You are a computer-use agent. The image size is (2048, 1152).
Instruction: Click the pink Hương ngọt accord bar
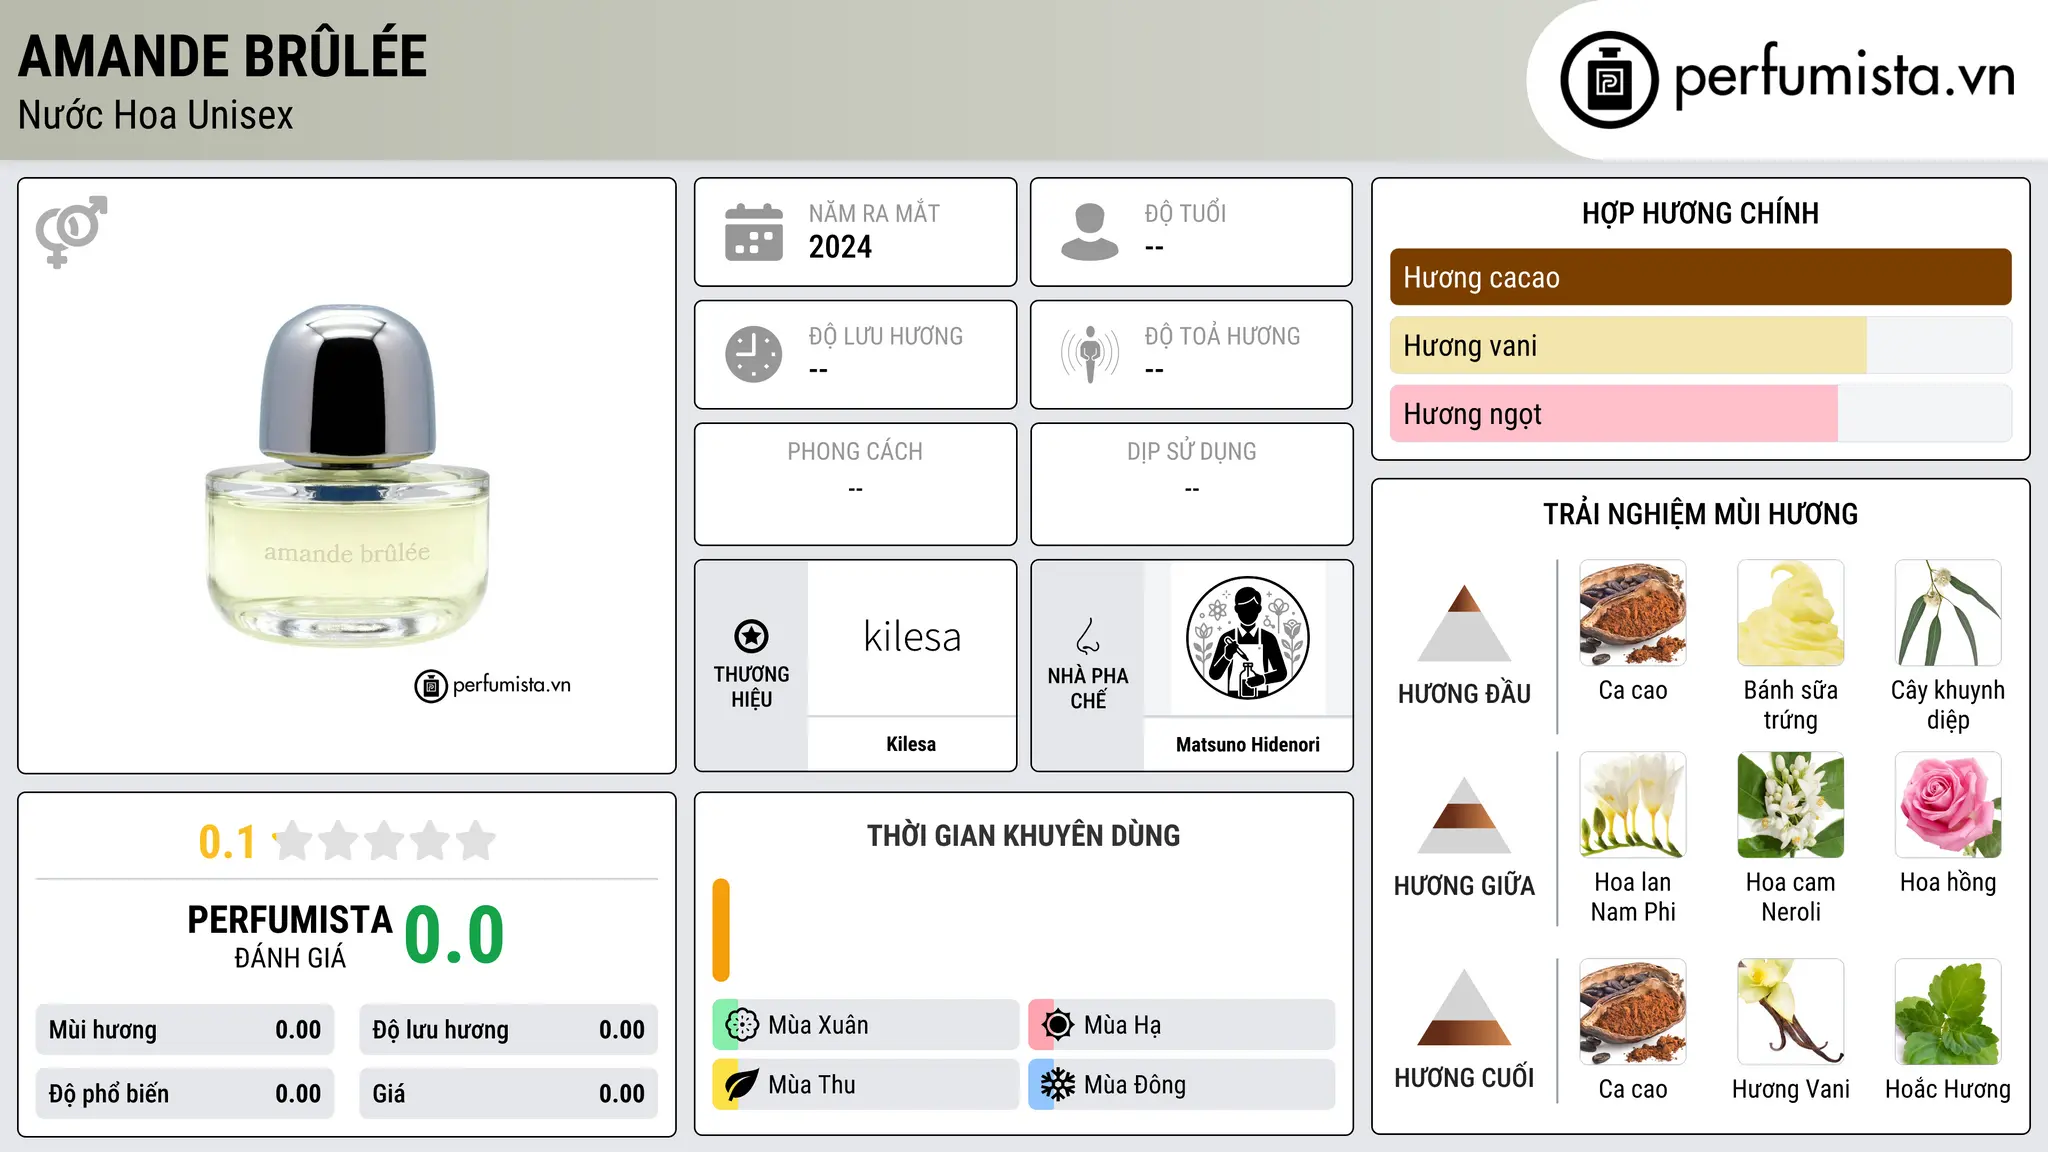tap(1614, 413)
